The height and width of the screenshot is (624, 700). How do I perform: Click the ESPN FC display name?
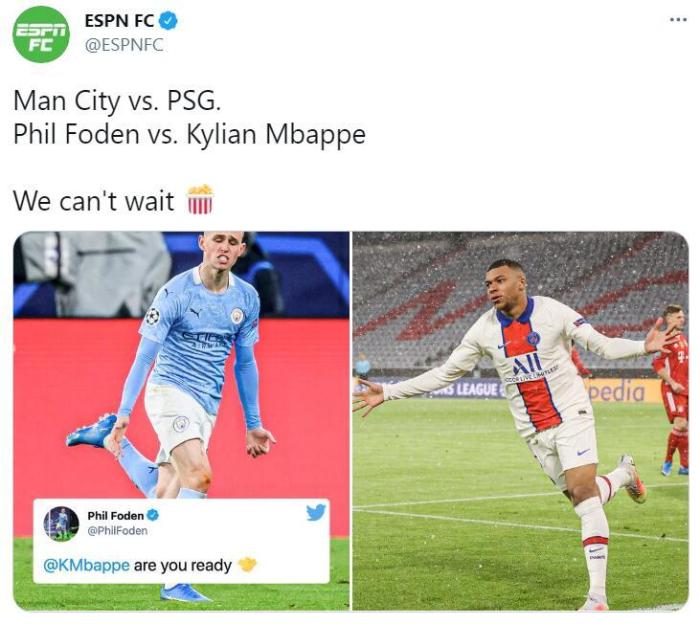pos(119,21)
